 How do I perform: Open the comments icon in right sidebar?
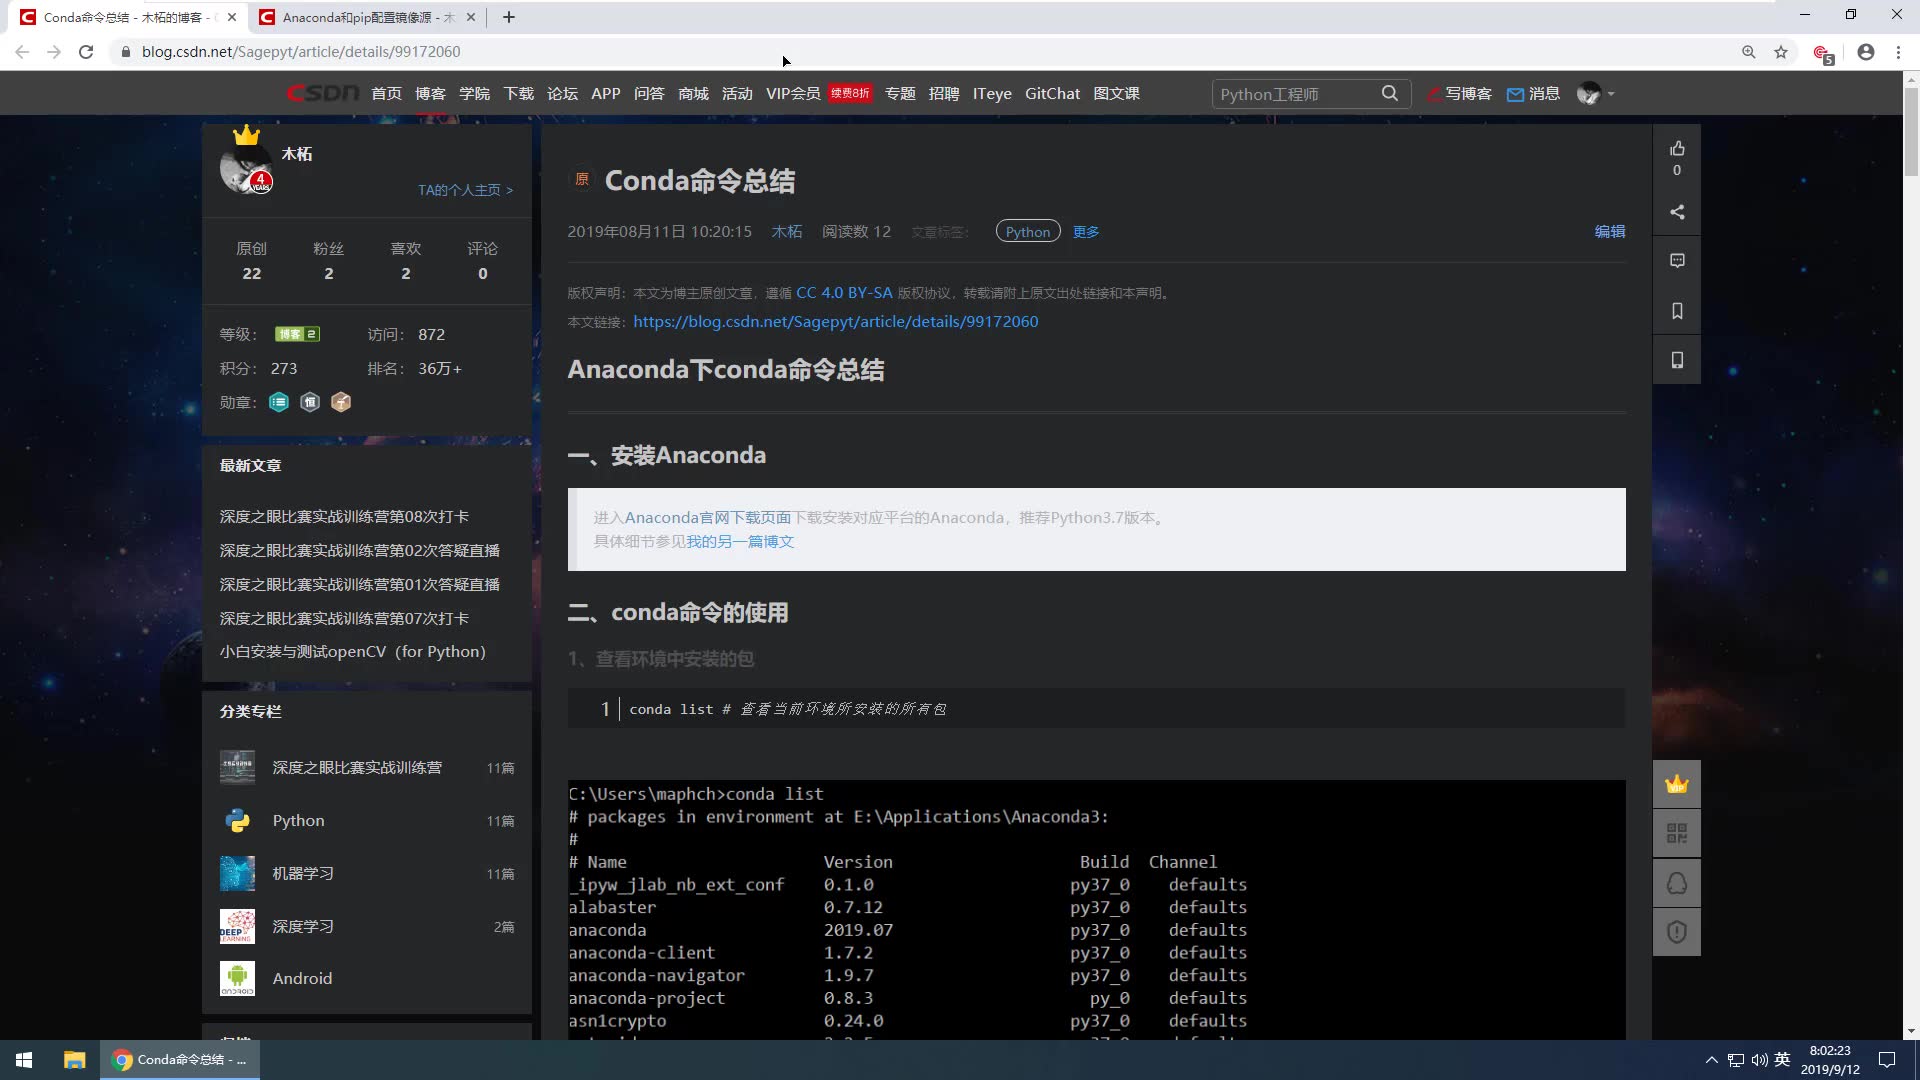[x=1677, y=261]
